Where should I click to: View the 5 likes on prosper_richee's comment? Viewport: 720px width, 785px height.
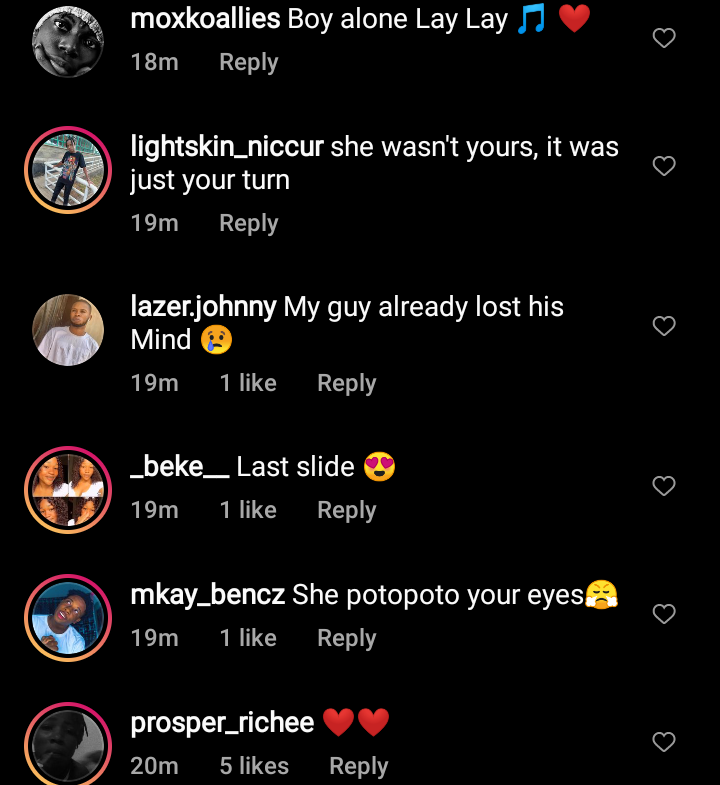coord(254,766)
